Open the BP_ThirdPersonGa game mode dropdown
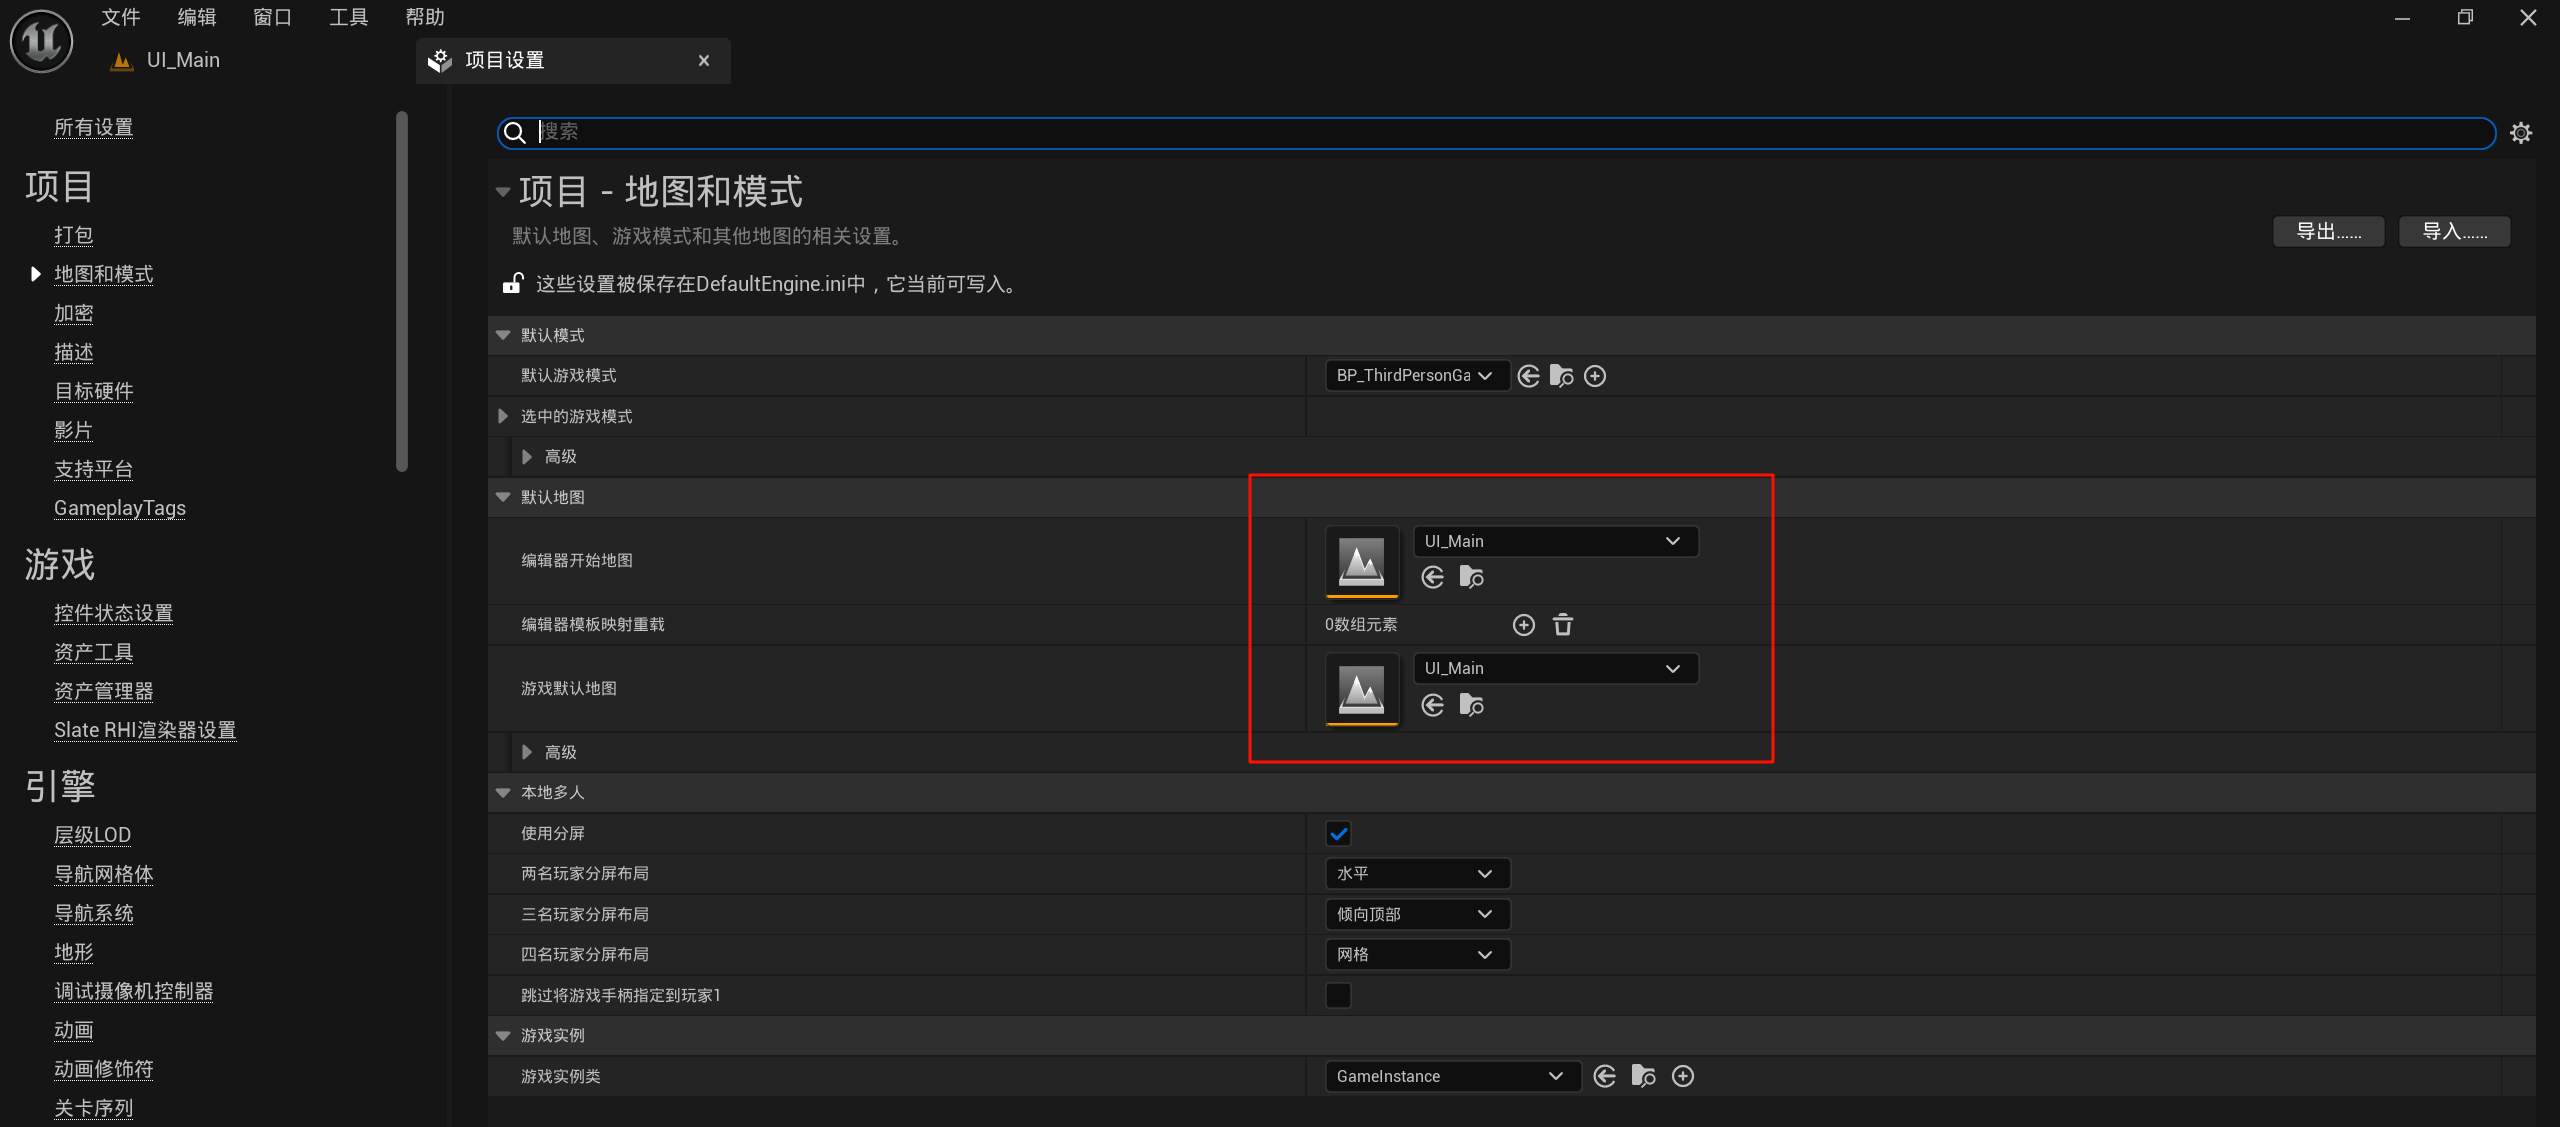The width and height of the screenshot is (2560, 1127). tap(1416, 376)
